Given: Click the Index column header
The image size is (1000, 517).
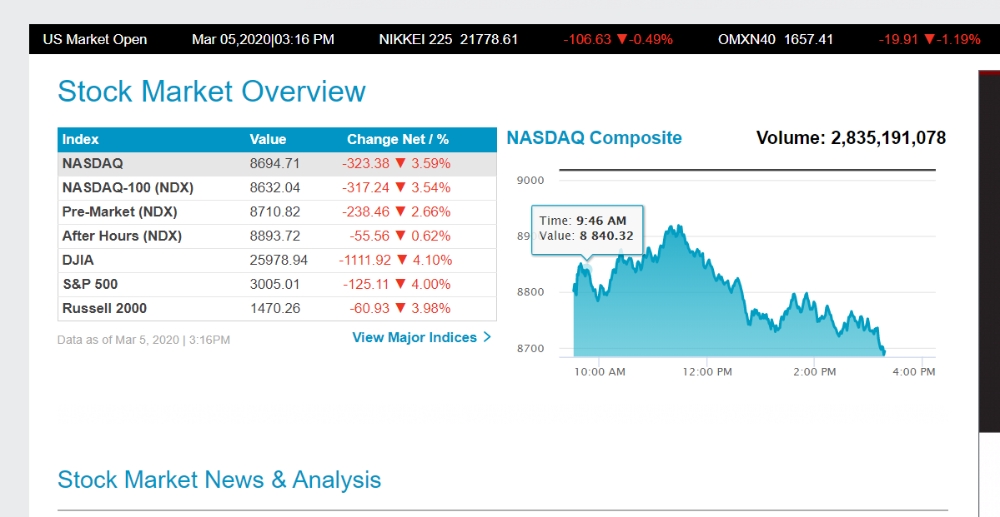Looking at the screenshot, I should (x=81, y=139).
